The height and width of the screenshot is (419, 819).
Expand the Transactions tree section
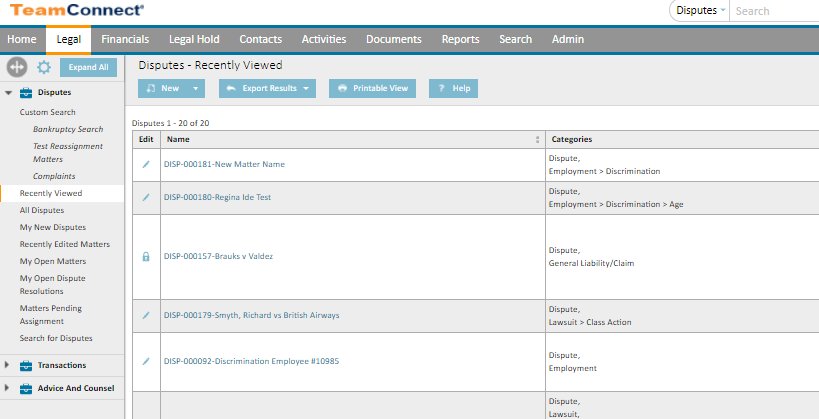coord(7,365)
